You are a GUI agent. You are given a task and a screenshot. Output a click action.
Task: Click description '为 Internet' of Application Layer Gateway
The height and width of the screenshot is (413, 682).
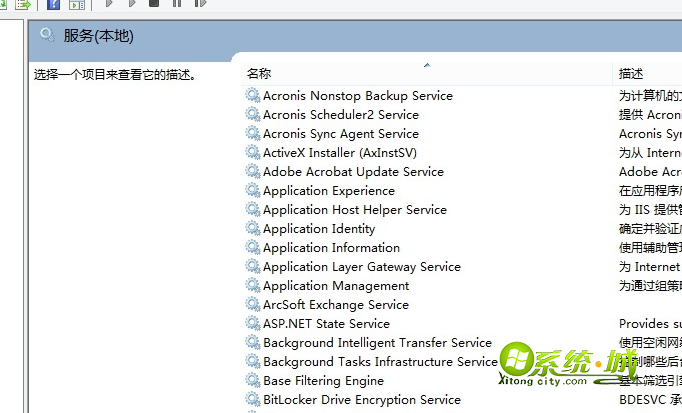[x=650, y=267]
